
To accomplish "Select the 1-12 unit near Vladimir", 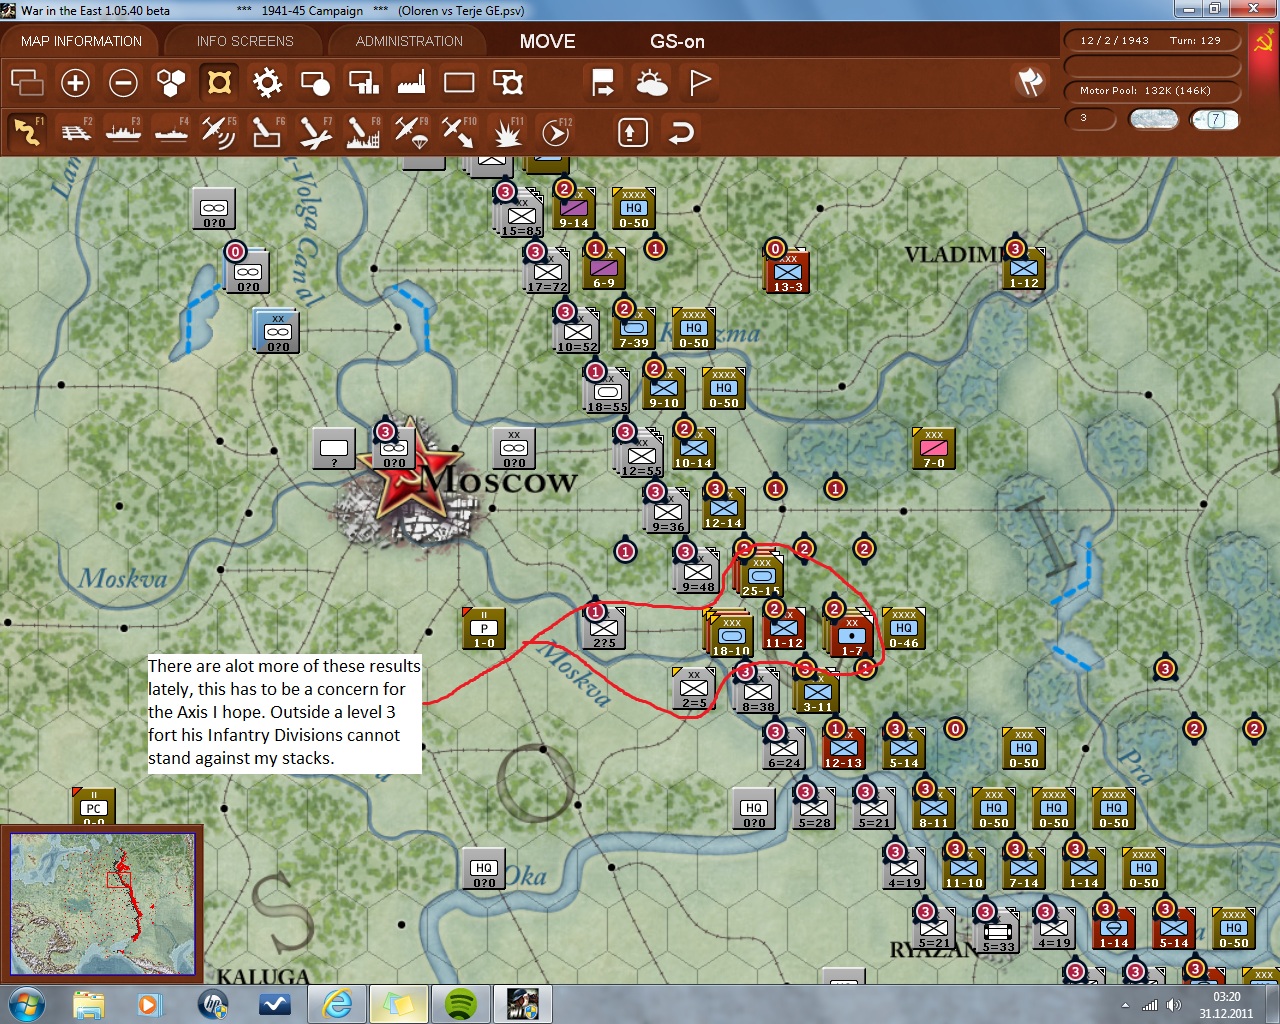I will [1023, 268].
